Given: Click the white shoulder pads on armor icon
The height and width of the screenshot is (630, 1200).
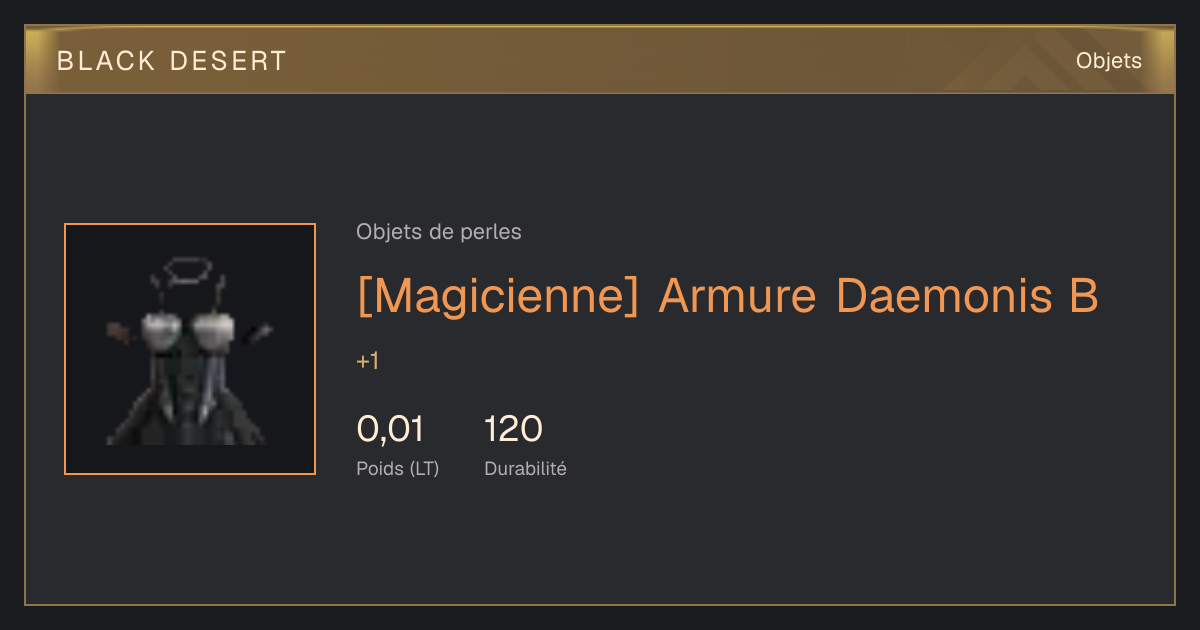Looking at the screenshot, I should [x=189, y=327].
